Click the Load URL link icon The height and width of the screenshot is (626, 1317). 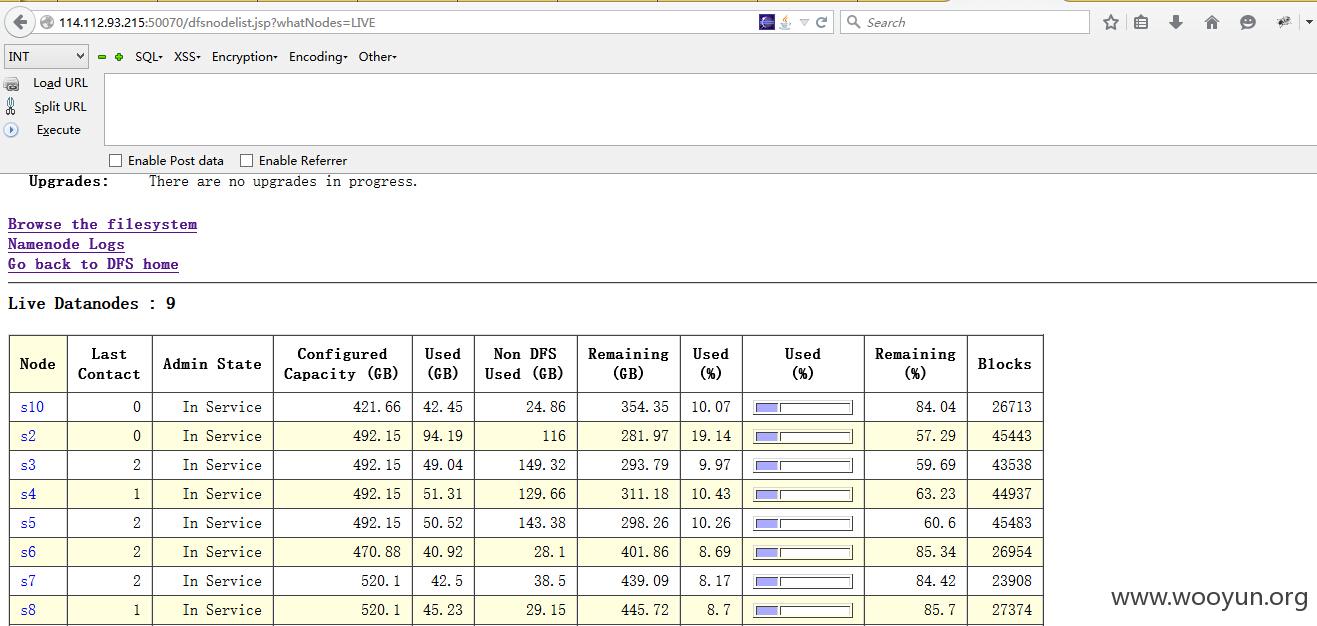(12, 84)
